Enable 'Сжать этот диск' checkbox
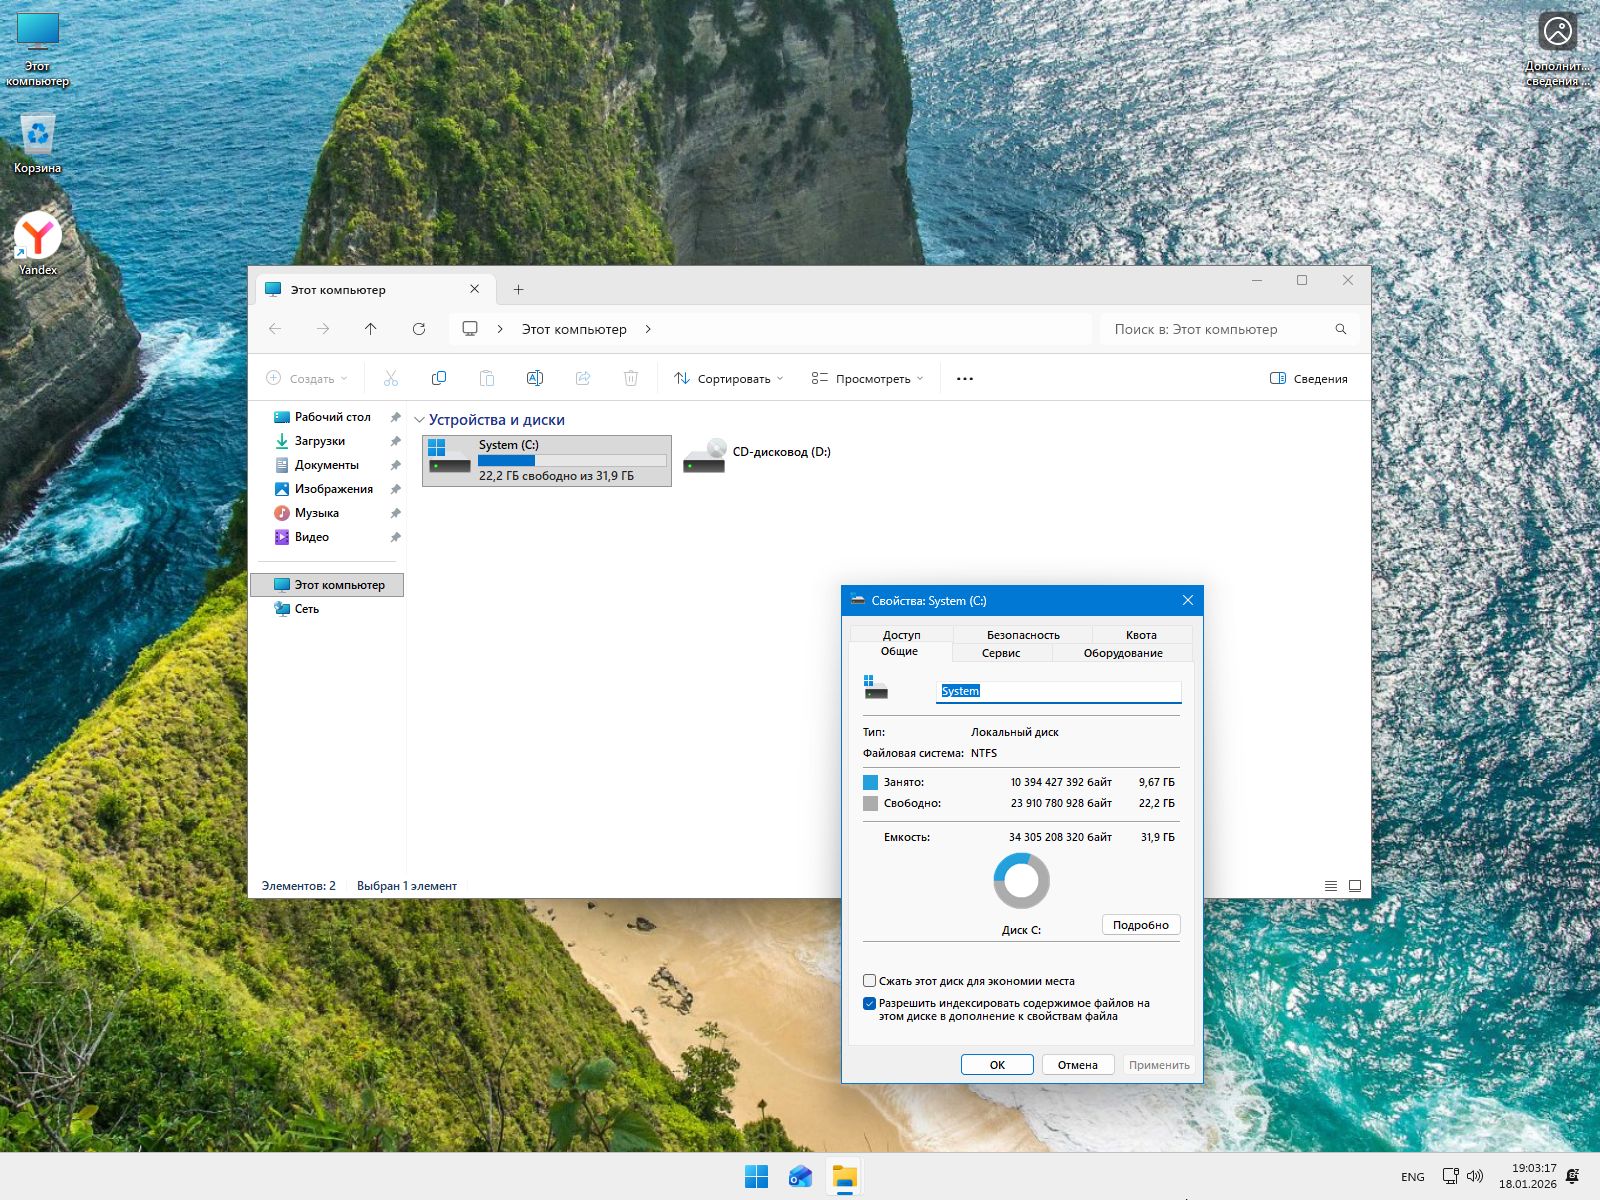This screenshot has height=1200, width=1600. pos(870,981)
